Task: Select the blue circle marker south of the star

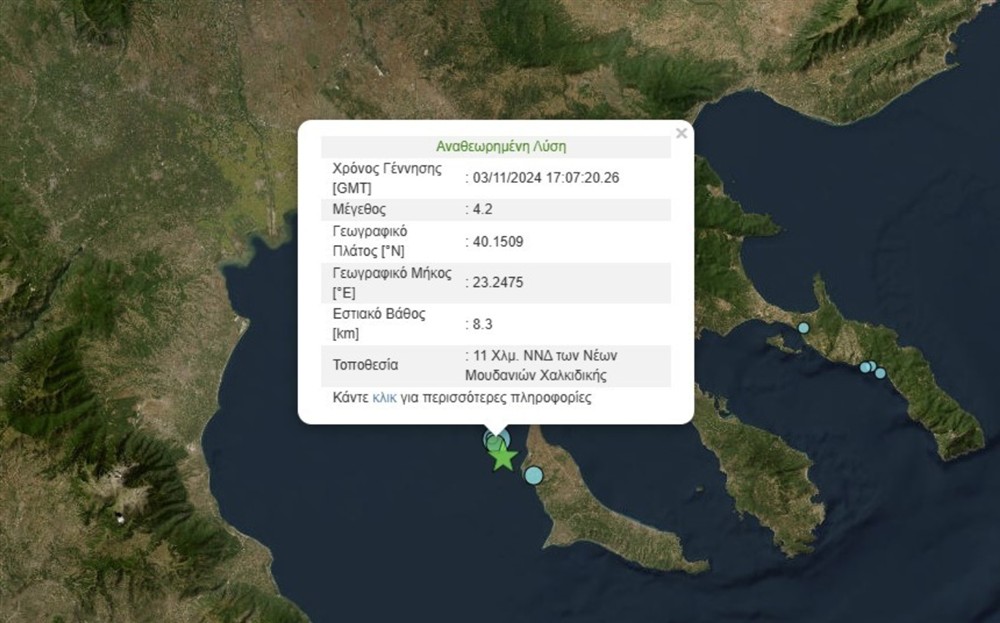Action: [533, 475]
